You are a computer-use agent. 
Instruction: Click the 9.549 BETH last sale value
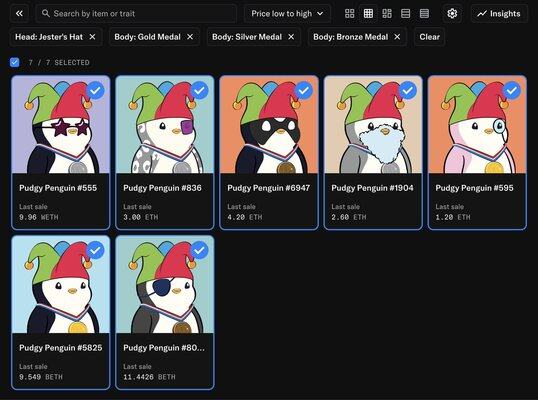coord(41,377)
